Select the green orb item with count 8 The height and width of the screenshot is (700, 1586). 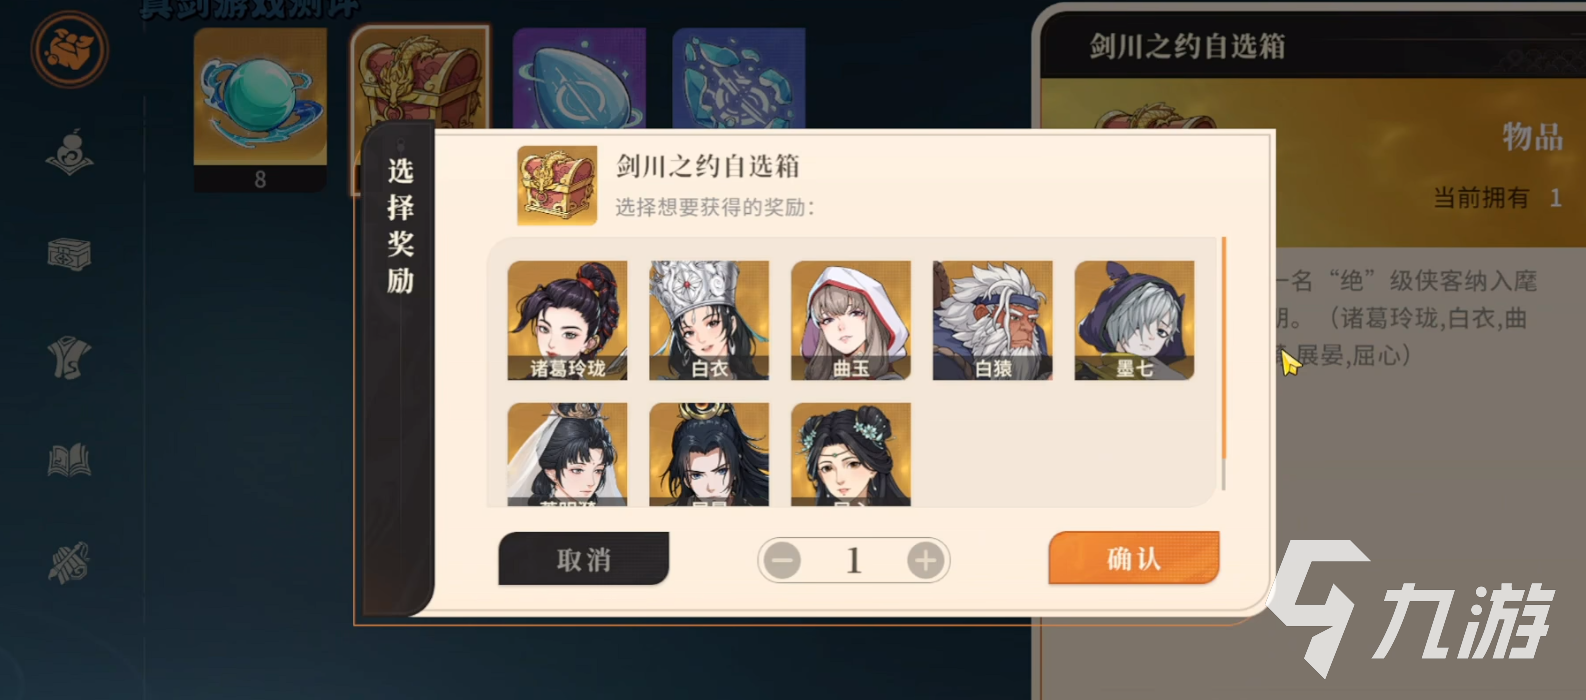click(x=260, y=109)
